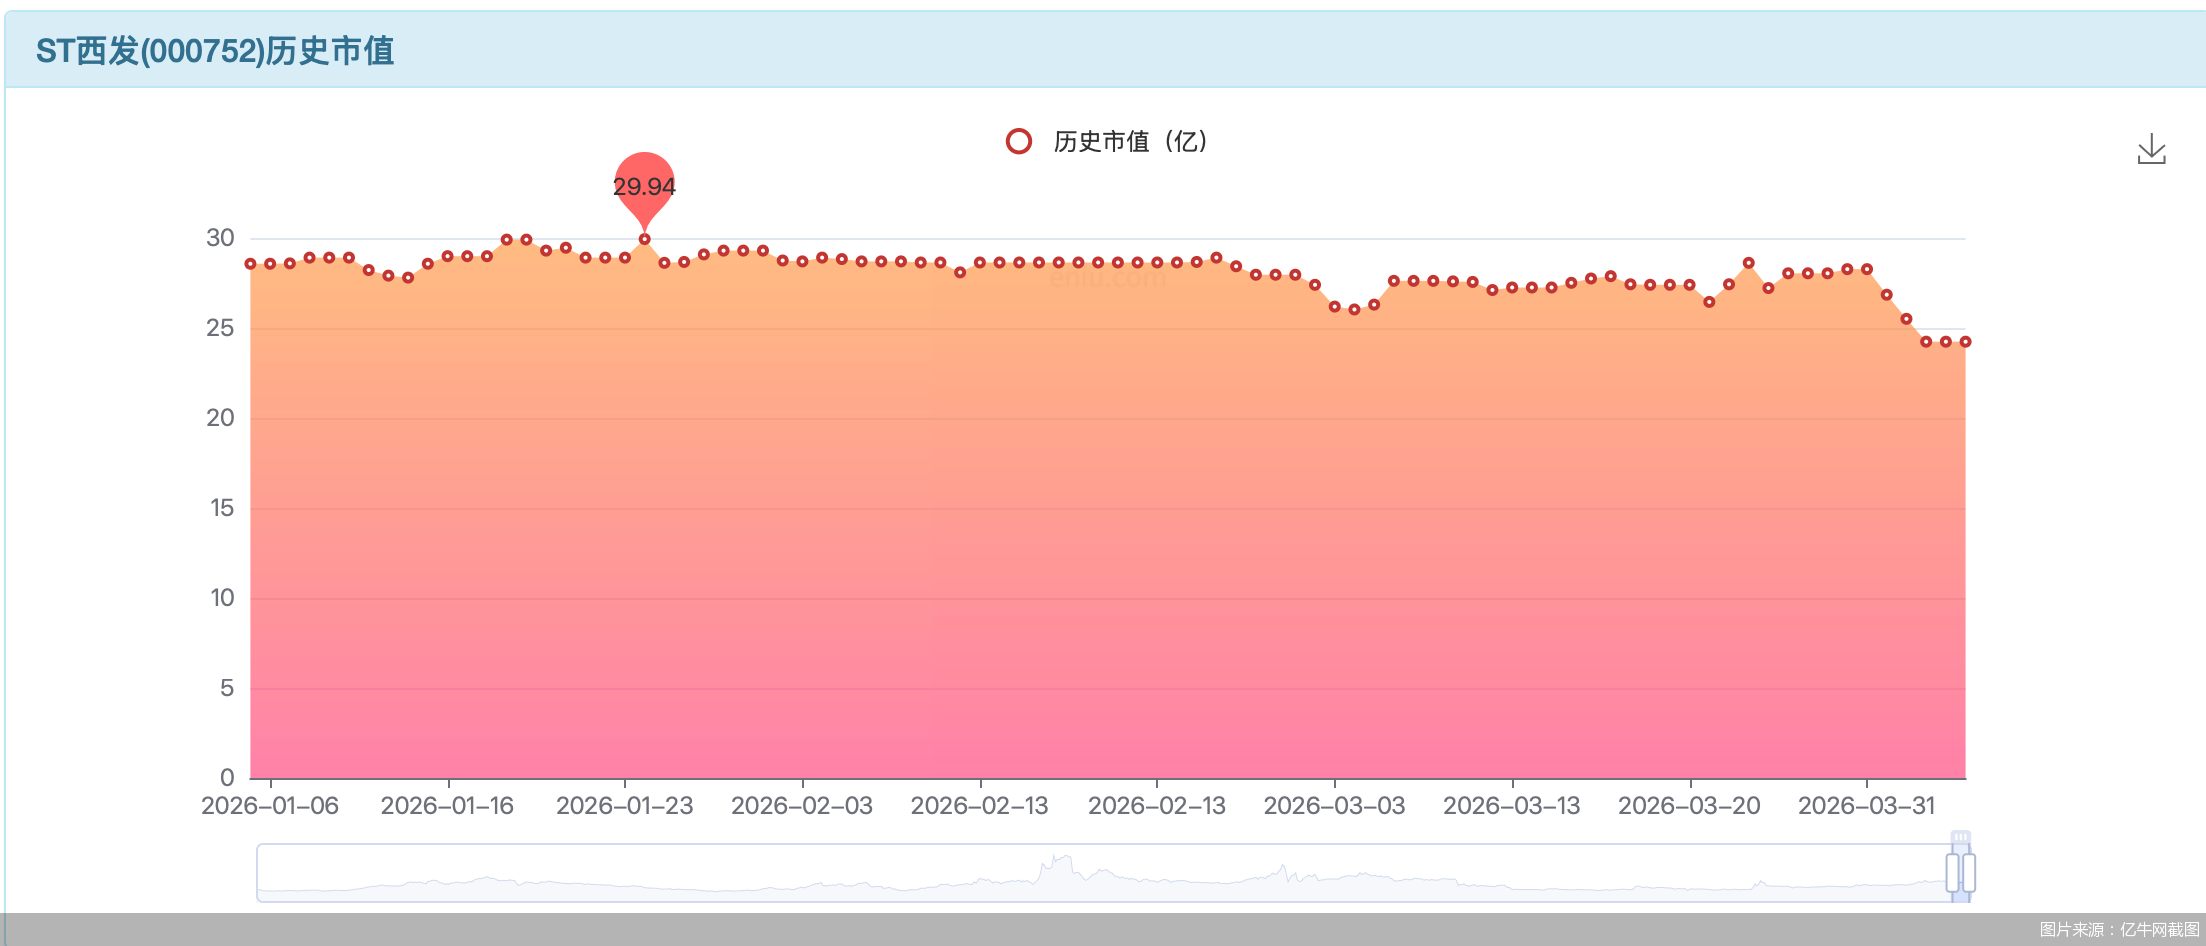Click the 29.94 value label text
This screenshot has height=946, width=2206.
coord(645,185)
